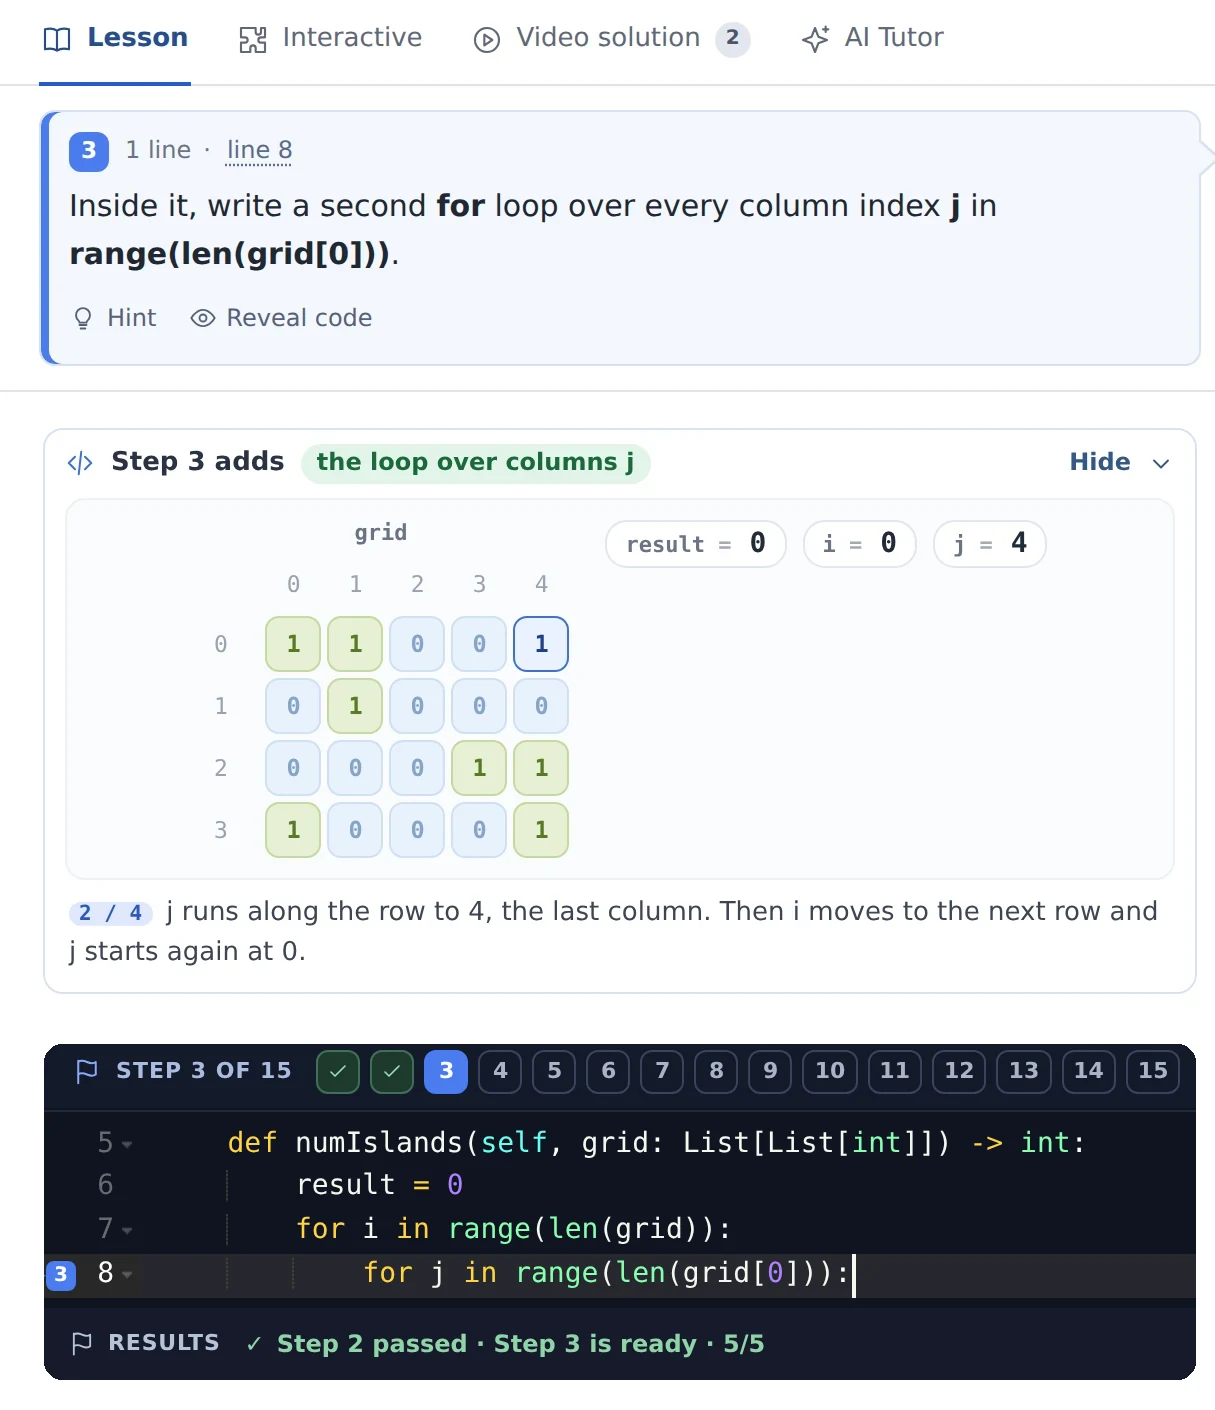Viewport: 1215px width, 1410px height.
Task: Select completed step 2 checkmark box
Action: [x=392, y=1072]
